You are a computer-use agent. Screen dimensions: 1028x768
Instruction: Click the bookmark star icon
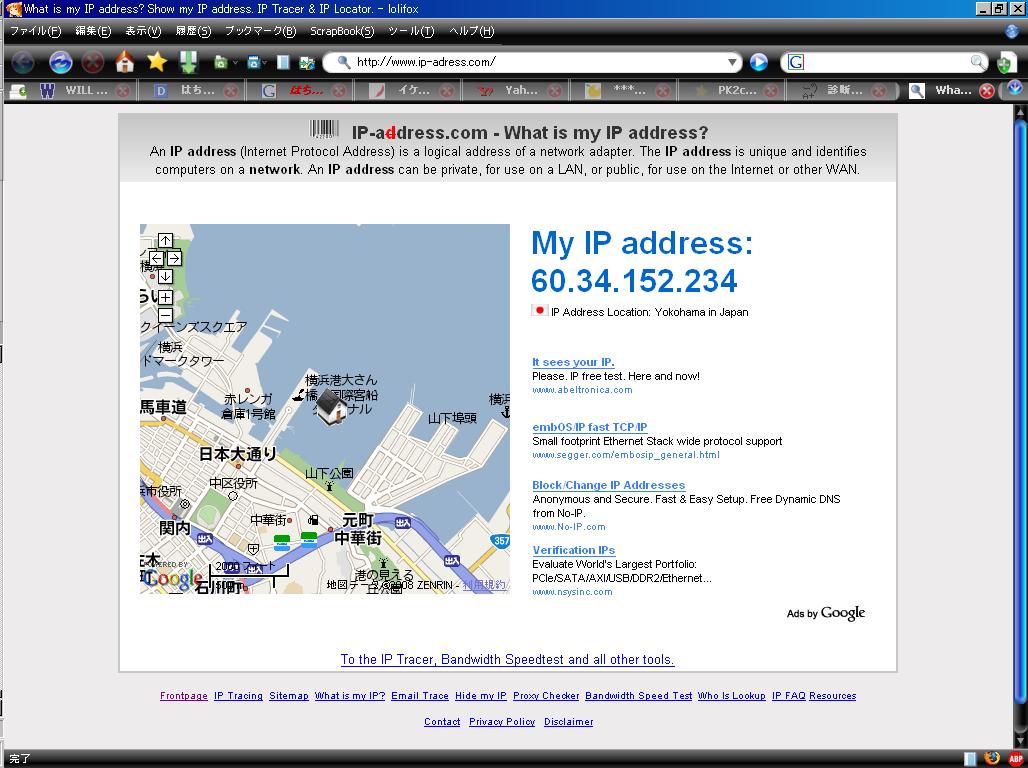coord(157,62)
